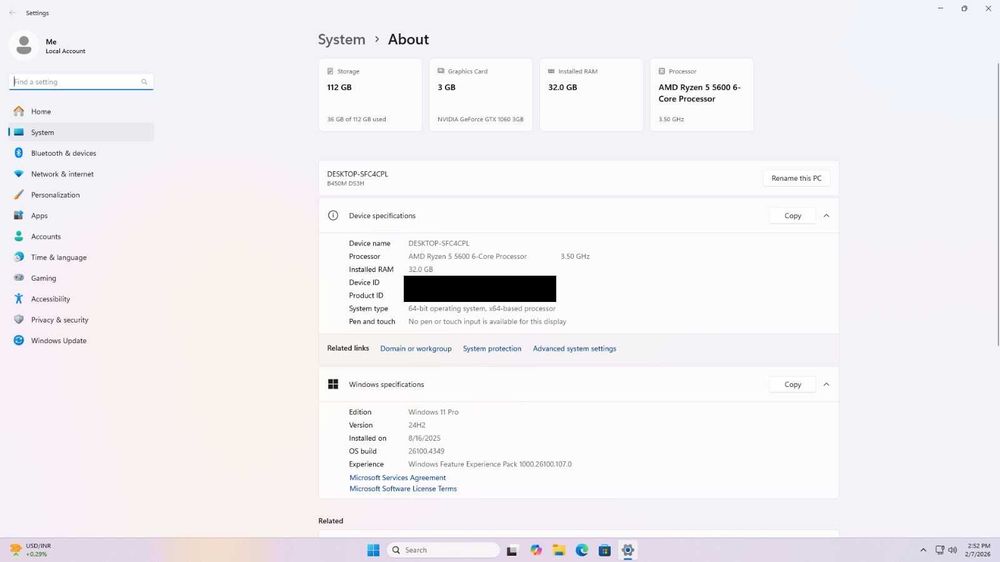Open Task View on the taskbar
Image resolution: width=1000 pixels, height=562 pixels.
(512, 550)
